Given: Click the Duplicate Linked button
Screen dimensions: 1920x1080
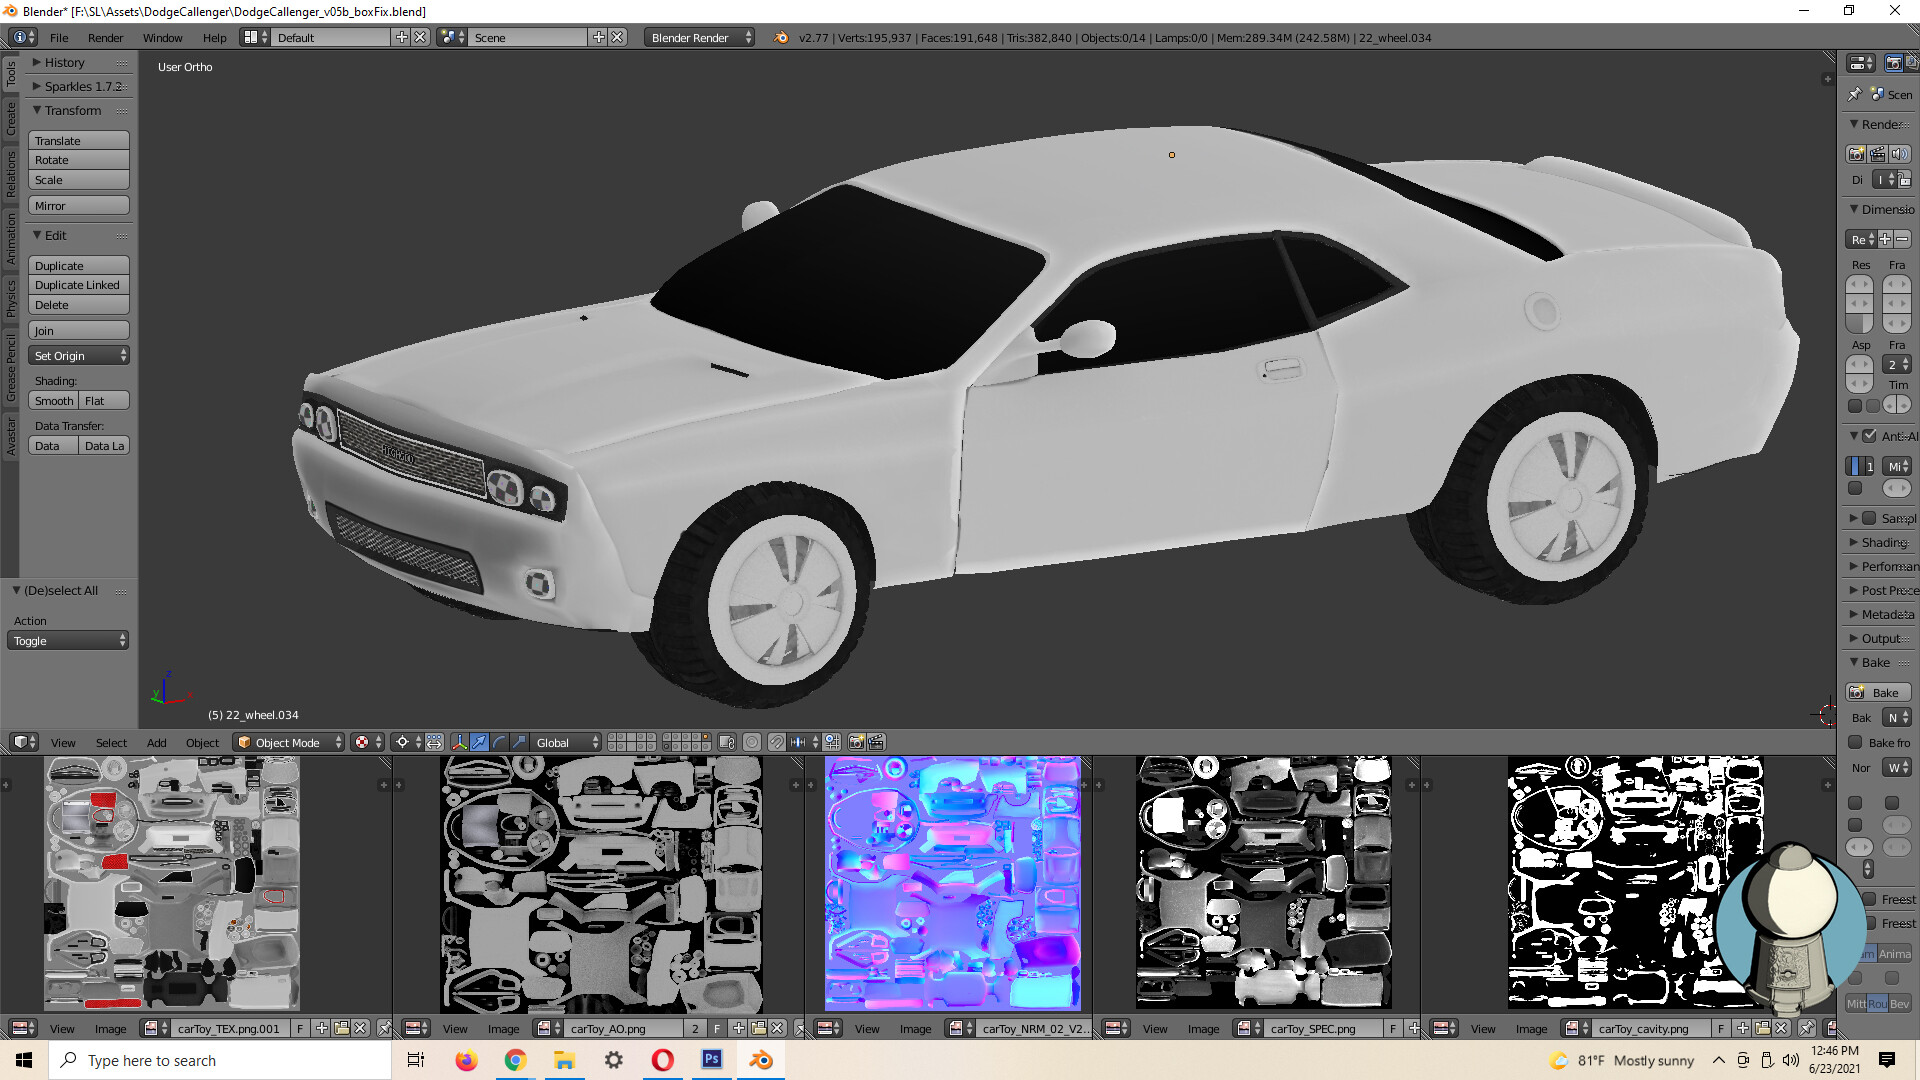Looking at the screenshot, I should tap(79, 285).
